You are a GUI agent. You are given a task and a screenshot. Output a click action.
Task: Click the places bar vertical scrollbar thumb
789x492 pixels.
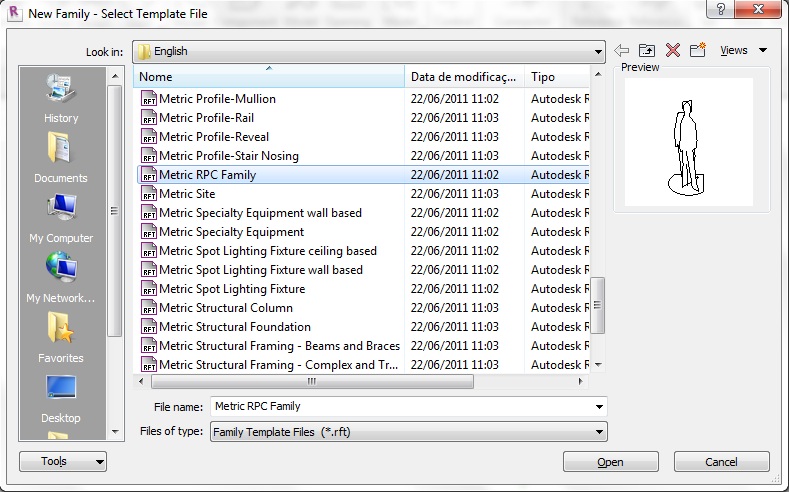pos(115,211)
